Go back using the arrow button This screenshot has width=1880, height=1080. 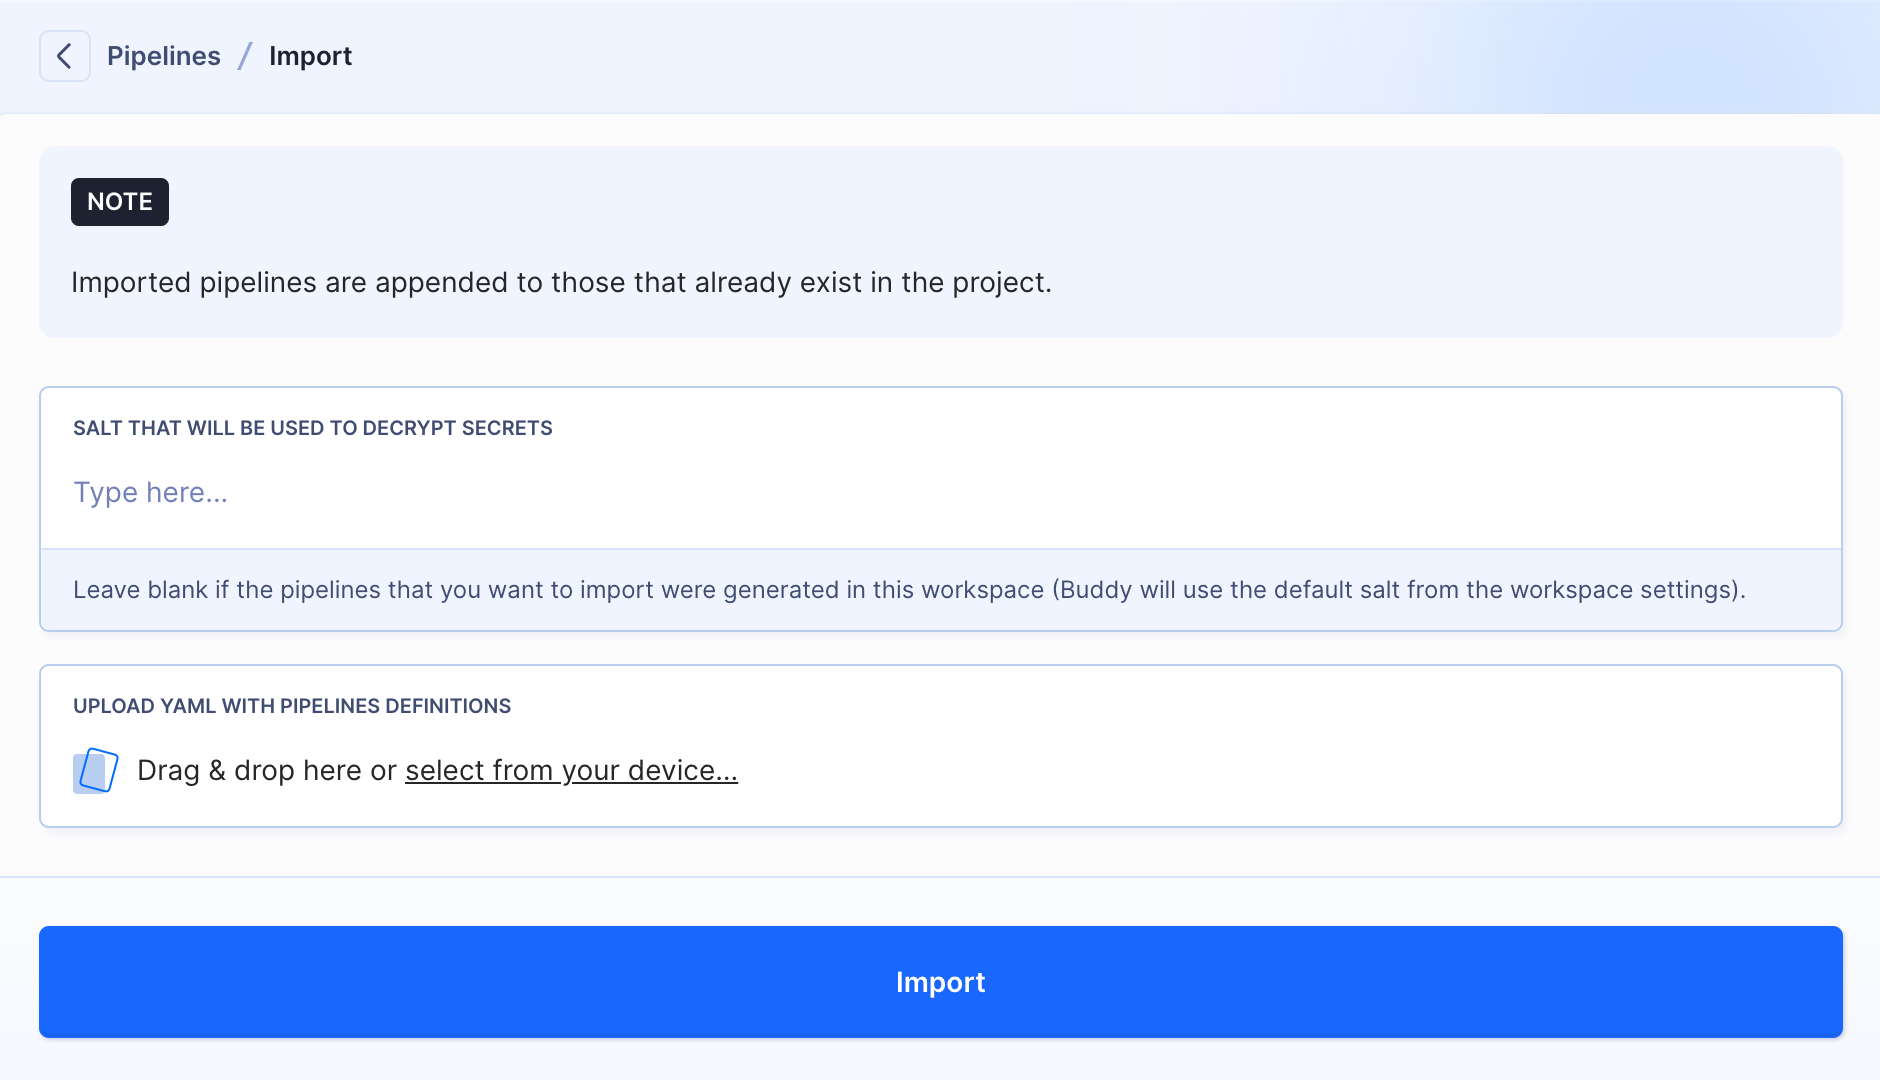pyautogui.click(x=65, y=56)
